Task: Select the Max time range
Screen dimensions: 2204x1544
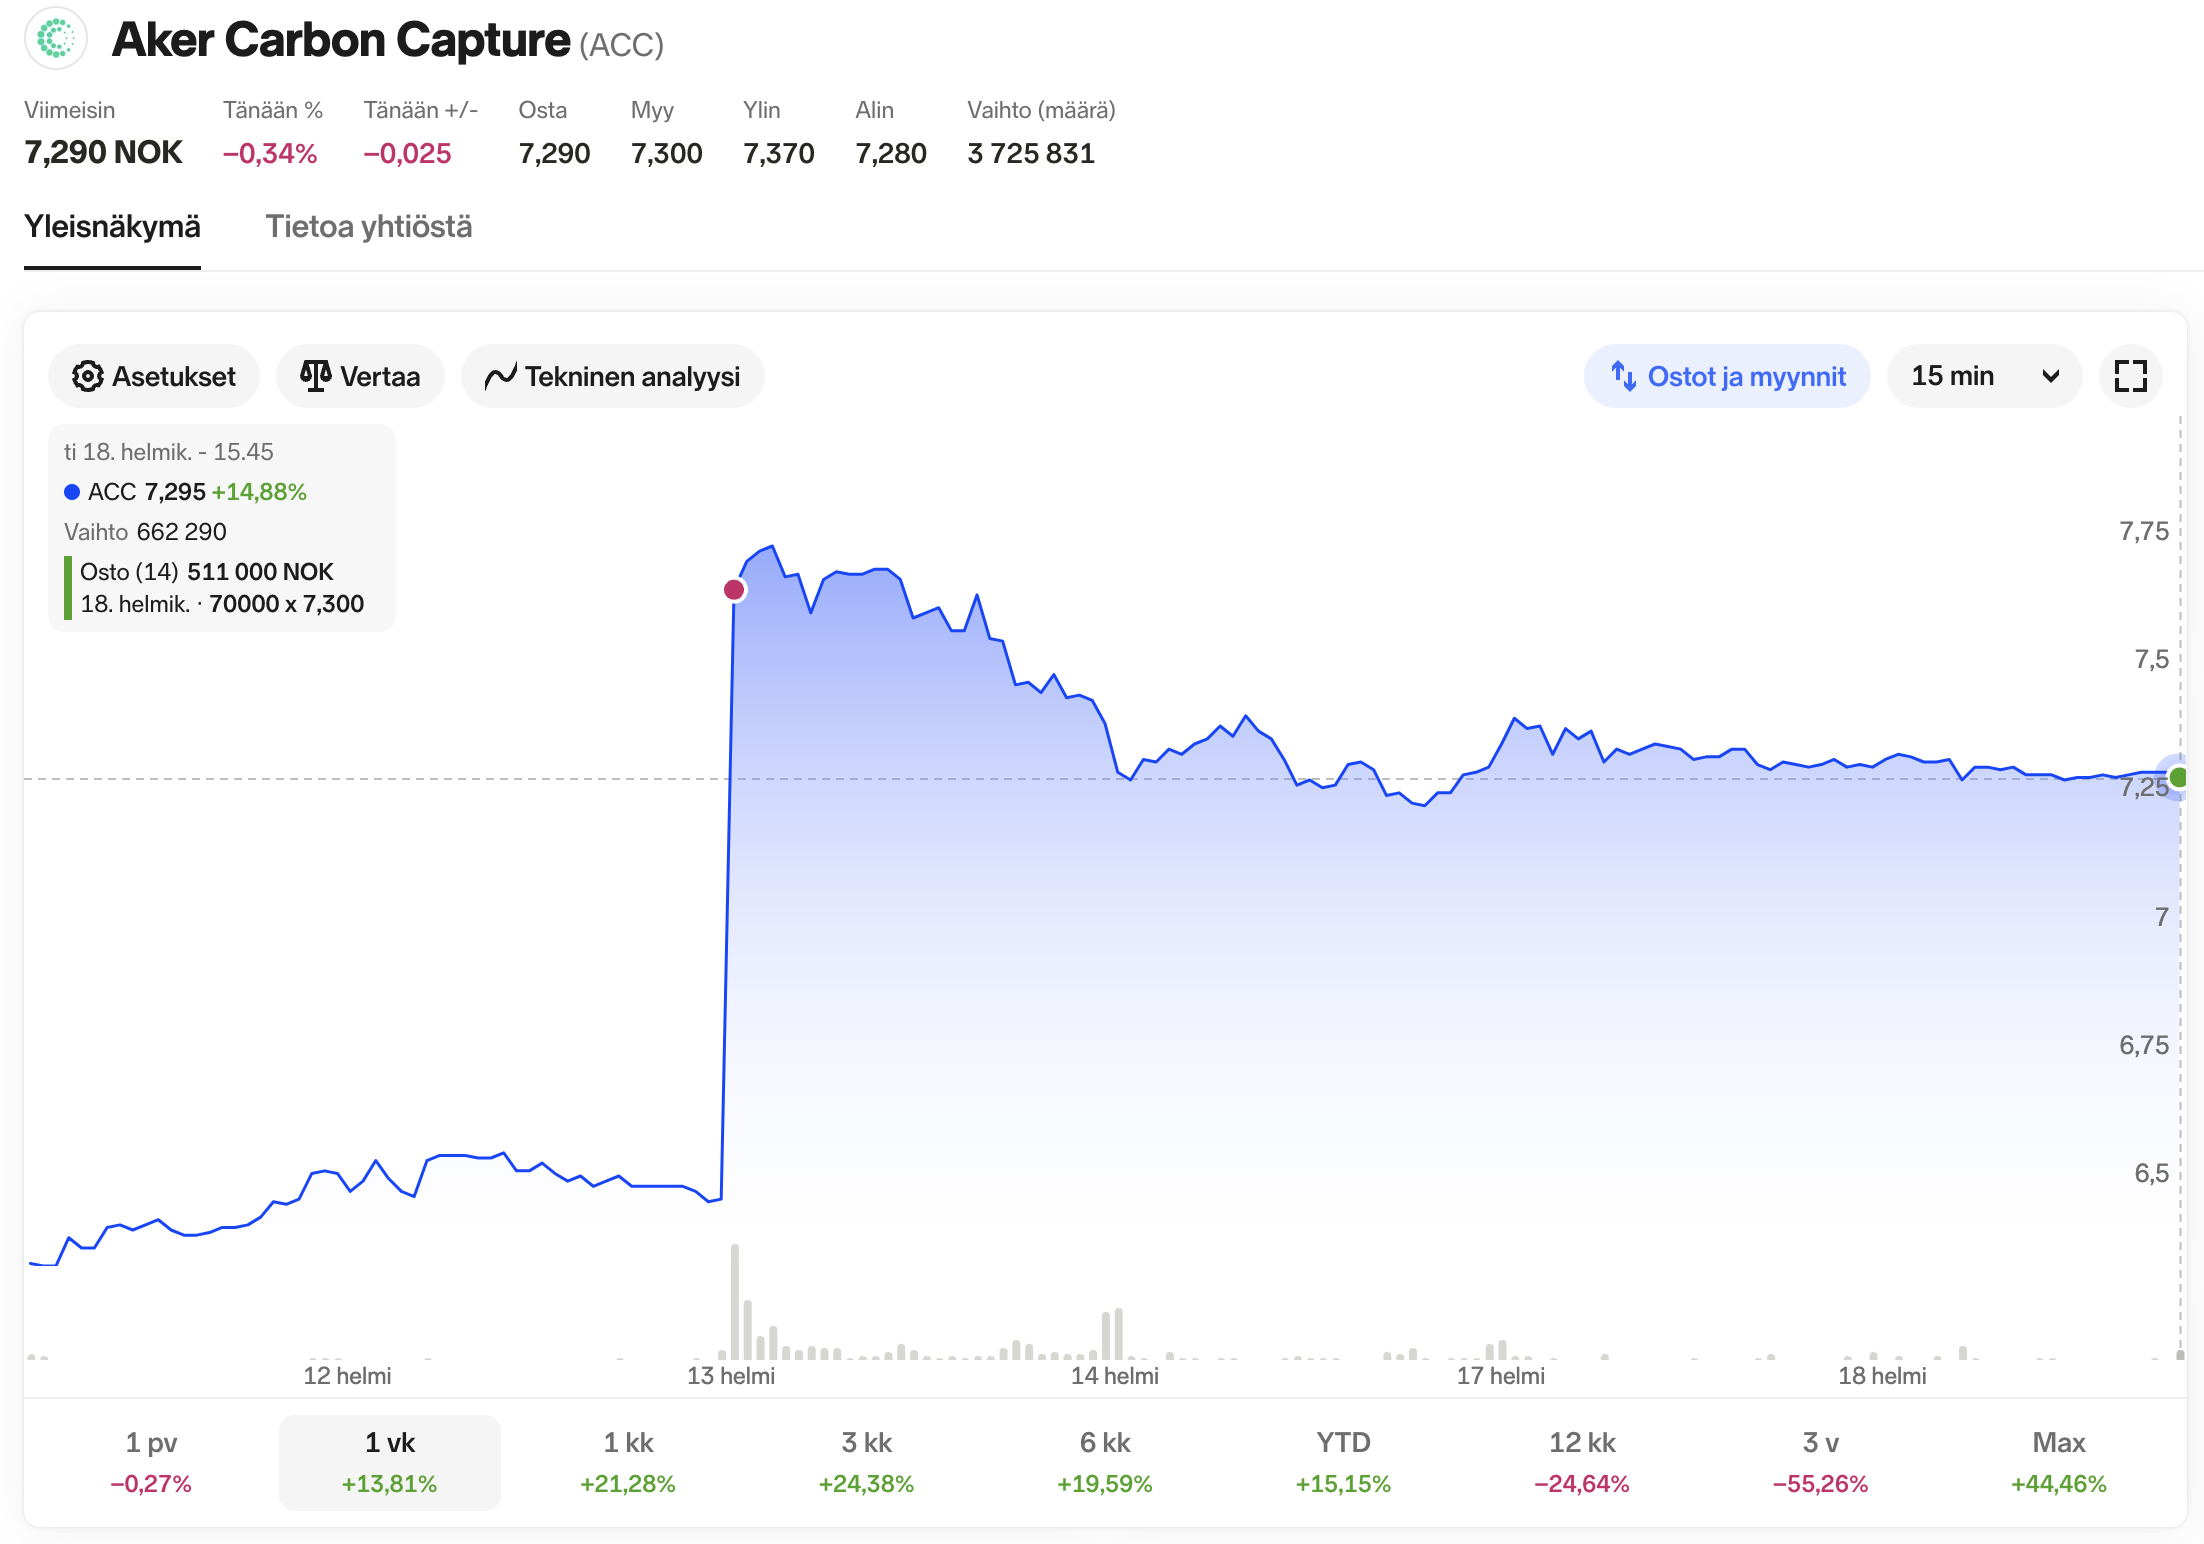Action: [2059, 1462]
